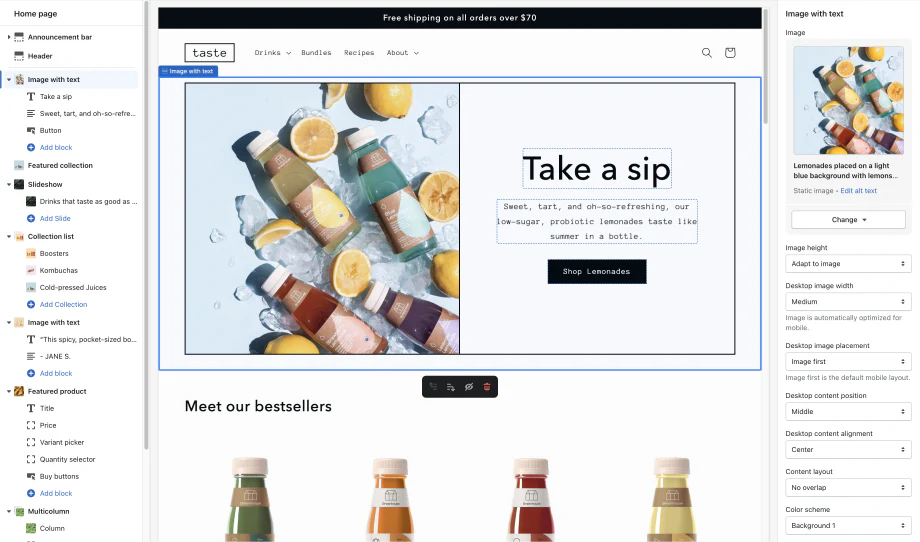Click move section up toolbar icon
This screenshot has width=920, height=542.
click(x=433, y=387)
